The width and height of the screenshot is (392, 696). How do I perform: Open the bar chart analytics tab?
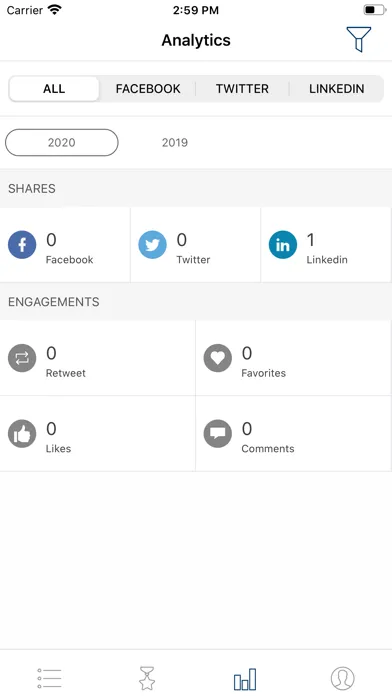click(245, 679)
